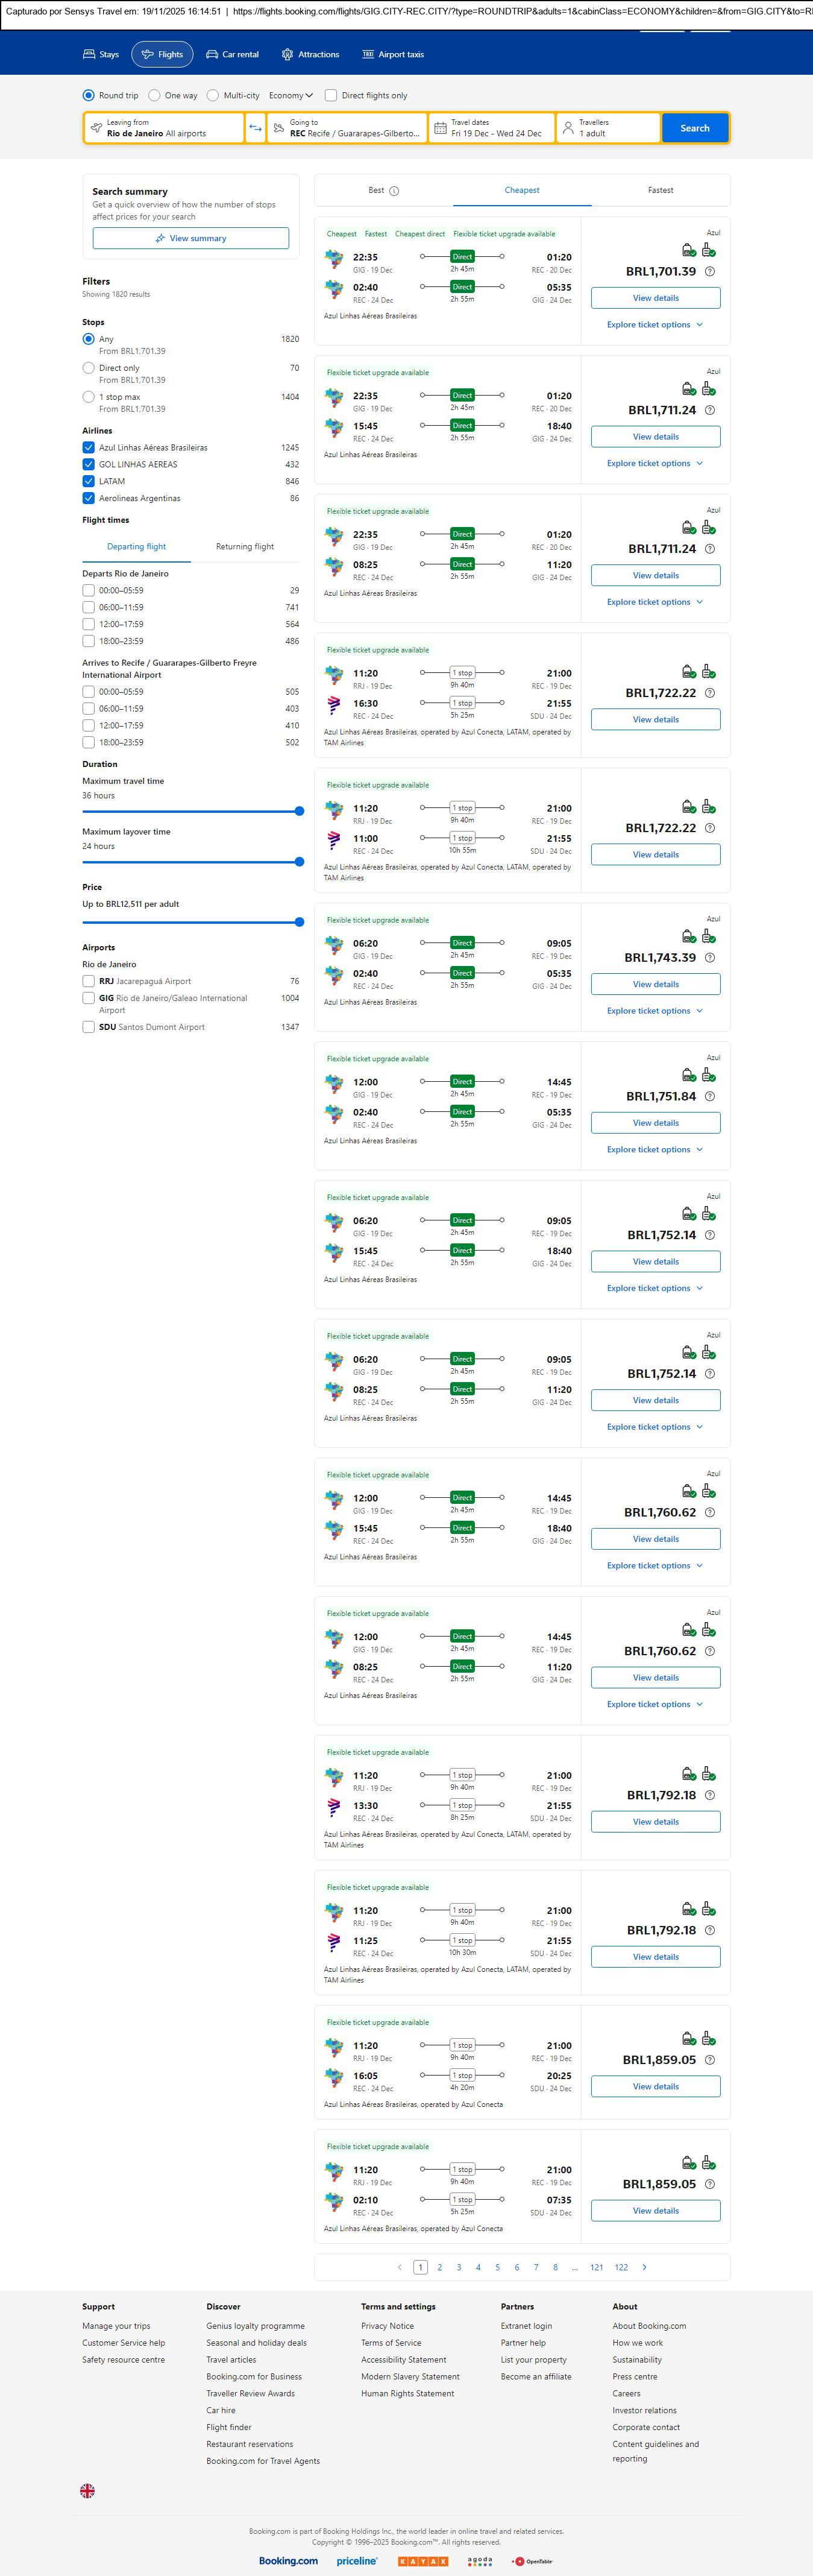Image resolution: width=813 pixels, height=2576 pixels.
Task: Click the Airport taxis icon in navigation
Action: point(368,55)
